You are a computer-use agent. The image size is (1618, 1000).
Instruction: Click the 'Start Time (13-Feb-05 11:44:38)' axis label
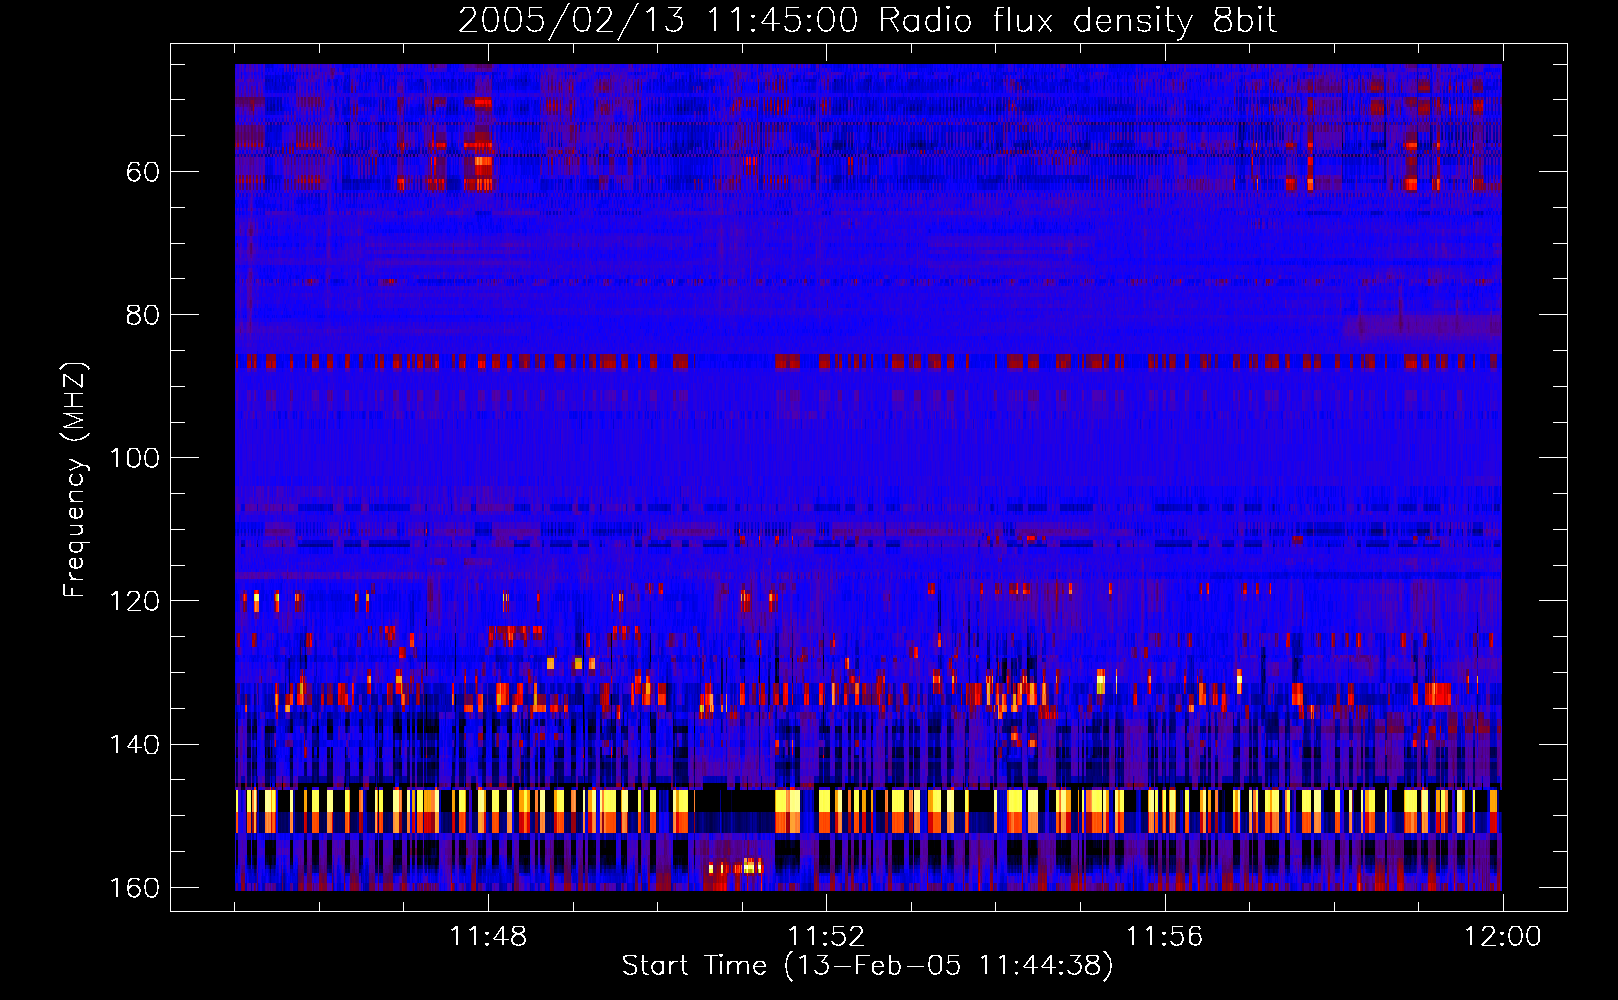coord(867,966)
